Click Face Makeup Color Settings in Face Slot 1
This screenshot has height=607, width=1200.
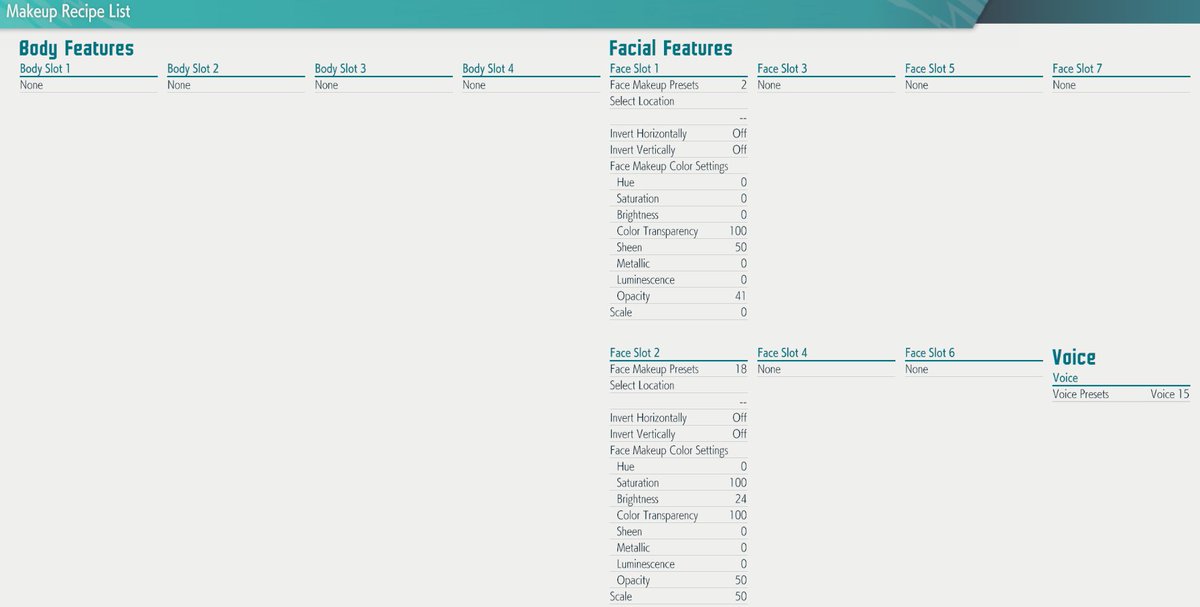[x=669, y=166]
